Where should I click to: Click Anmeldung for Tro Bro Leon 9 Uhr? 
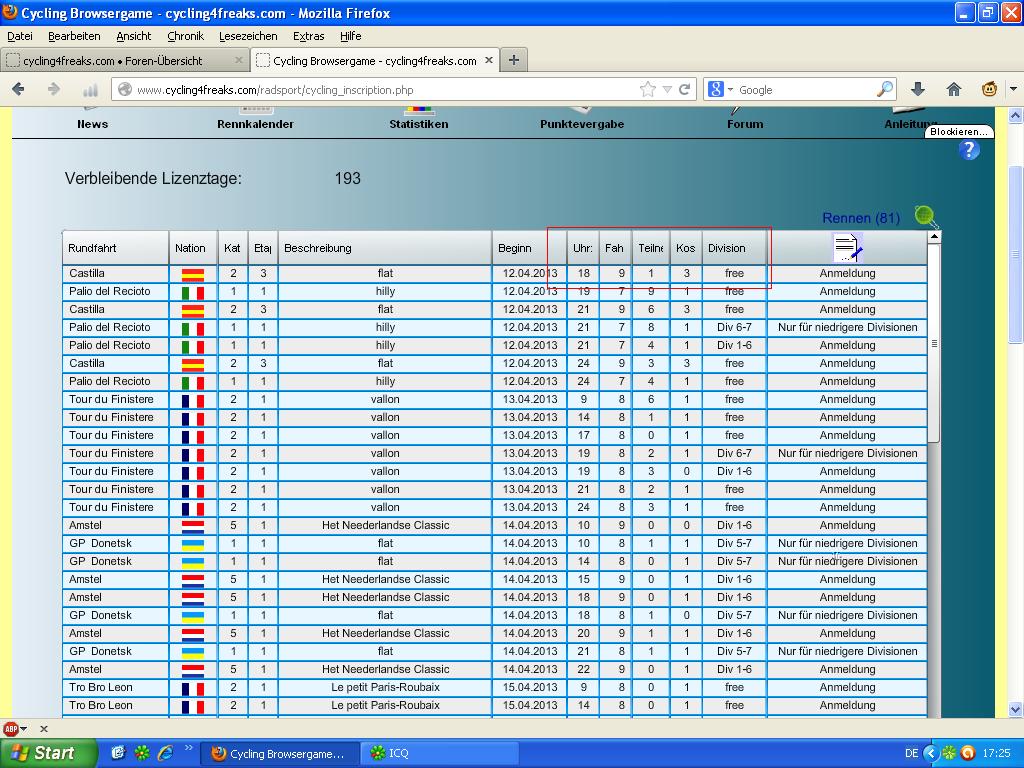[847, 687]
